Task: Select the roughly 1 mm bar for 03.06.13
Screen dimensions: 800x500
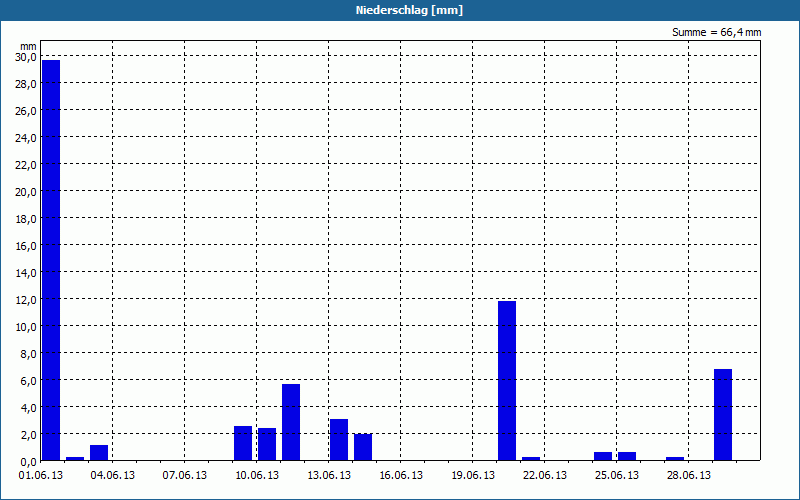Action: [x=99, y=453]
